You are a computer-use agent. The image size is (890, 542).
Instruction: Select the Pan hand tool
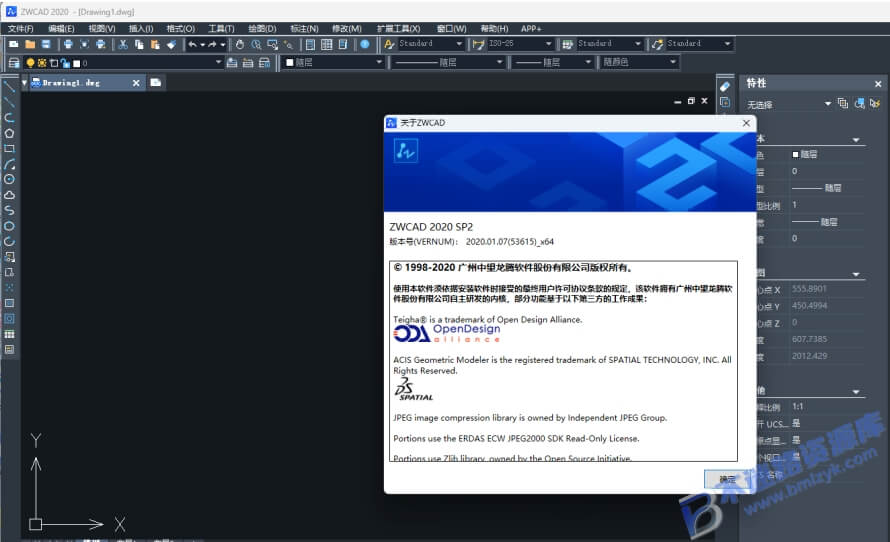(240, 44)
